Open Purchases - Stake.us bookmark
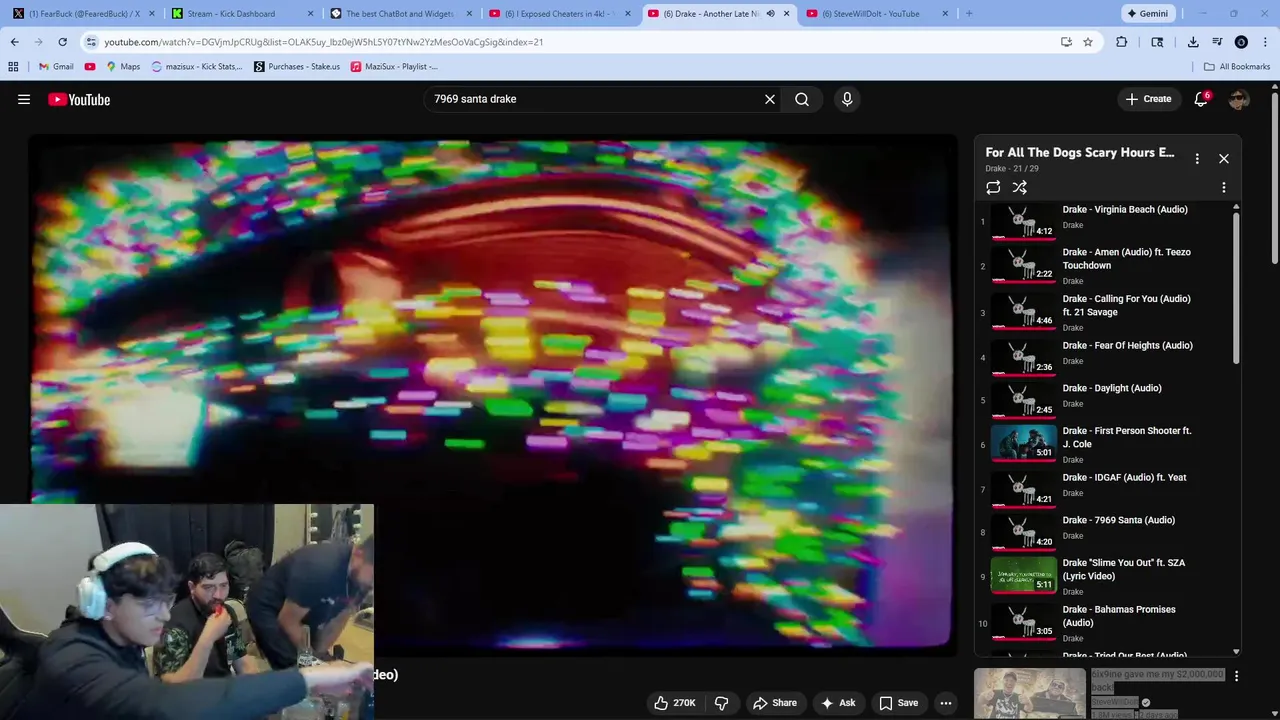Screen dimensions: 1280x720 297,67
